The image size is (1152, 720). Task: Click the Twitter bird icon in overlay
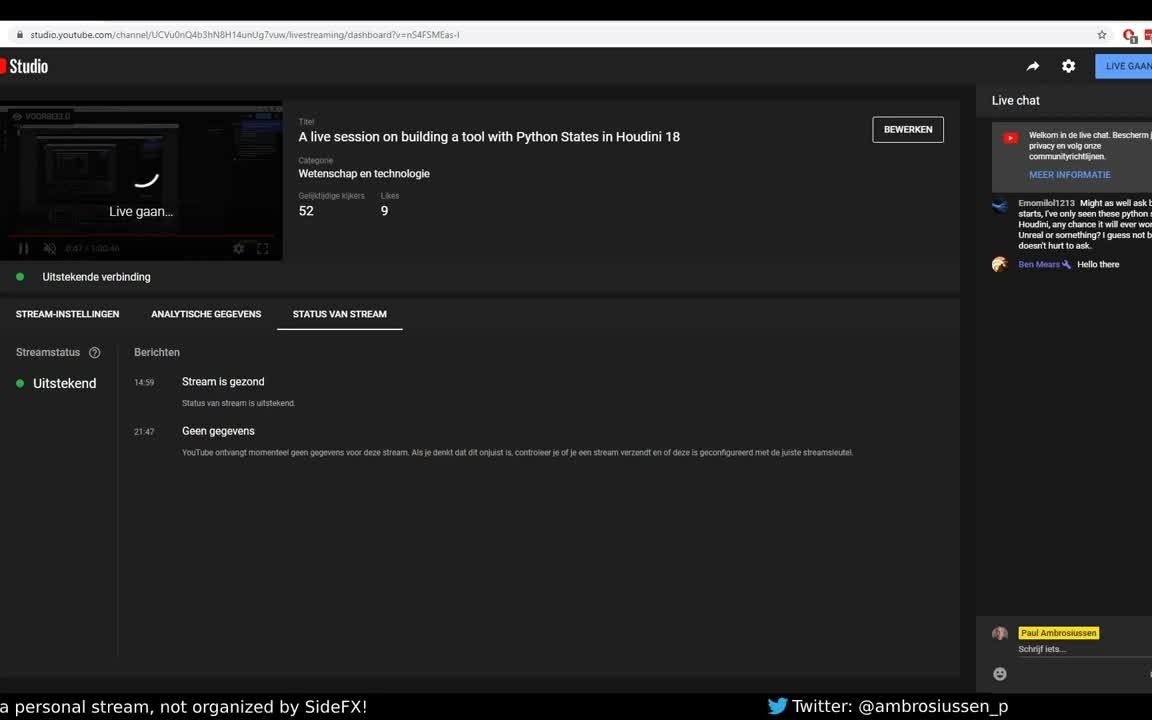(x=777, y=706)
